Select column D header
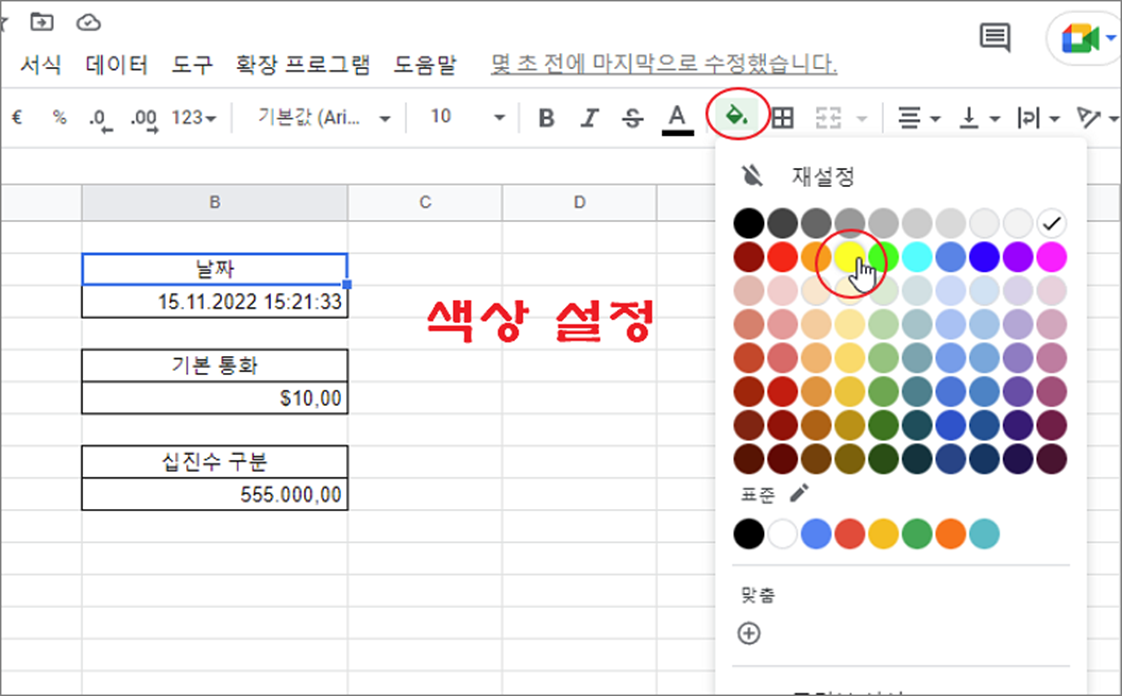The image size is (1122, 696). click(580, 202)
